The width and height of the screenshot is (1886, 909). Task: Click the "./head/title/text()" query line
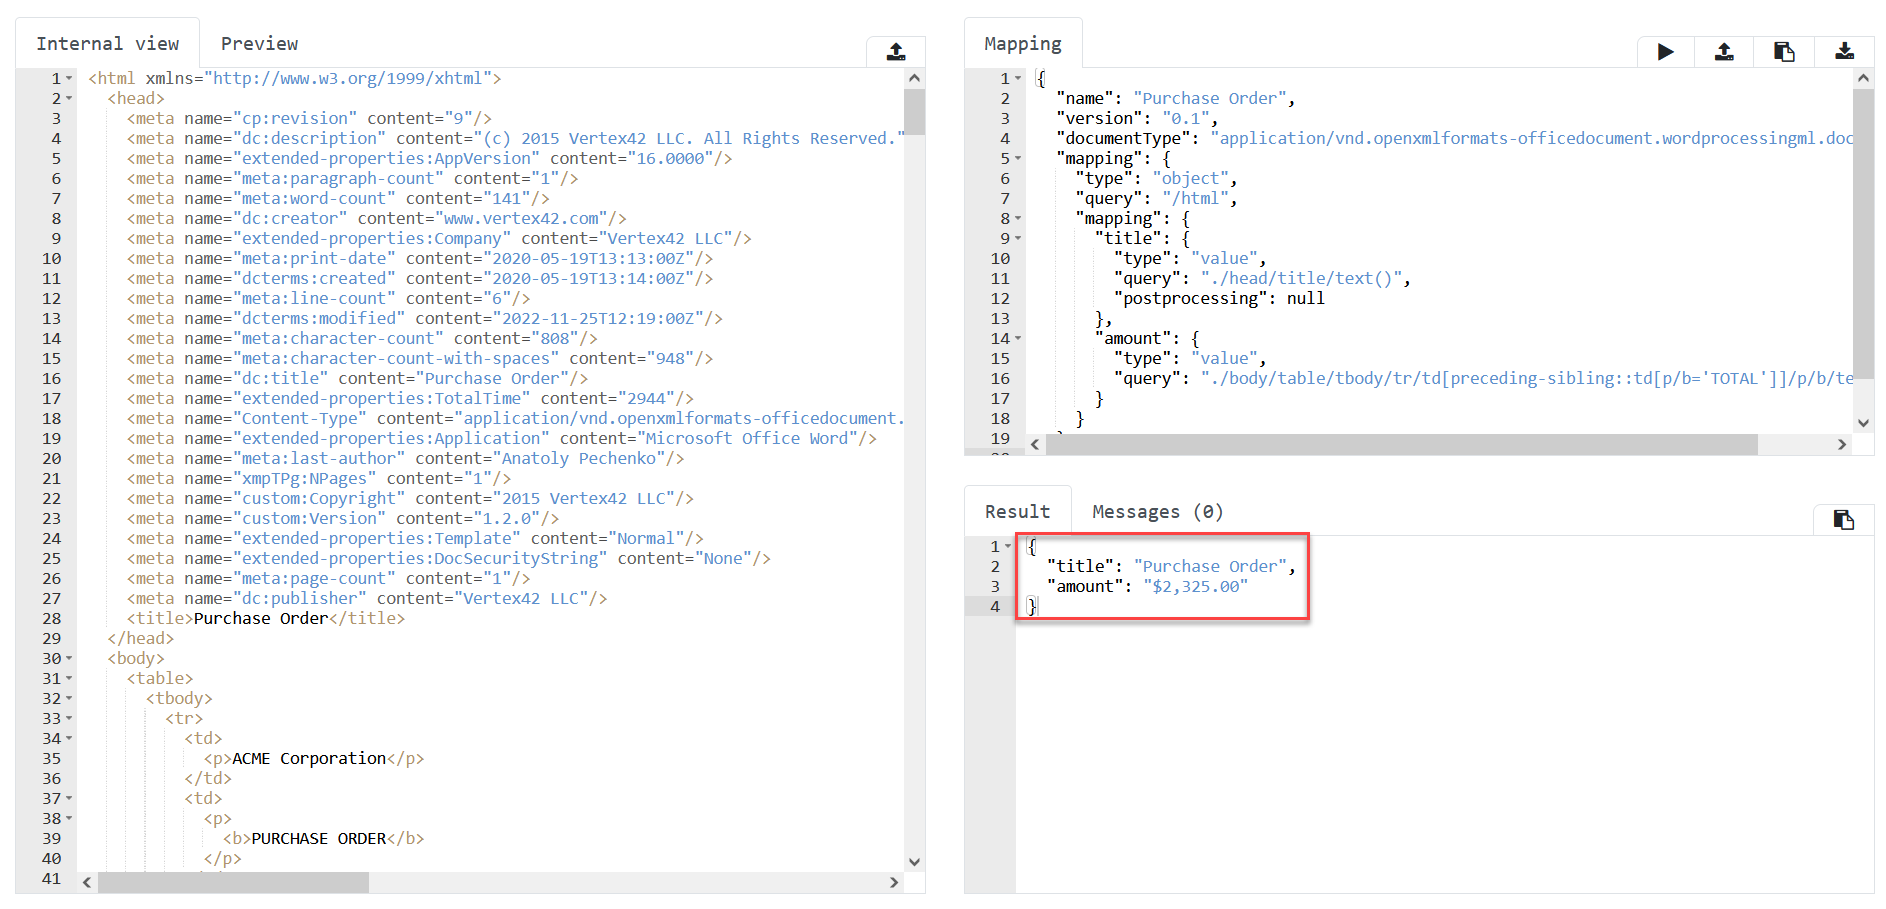click(1263, 278)
